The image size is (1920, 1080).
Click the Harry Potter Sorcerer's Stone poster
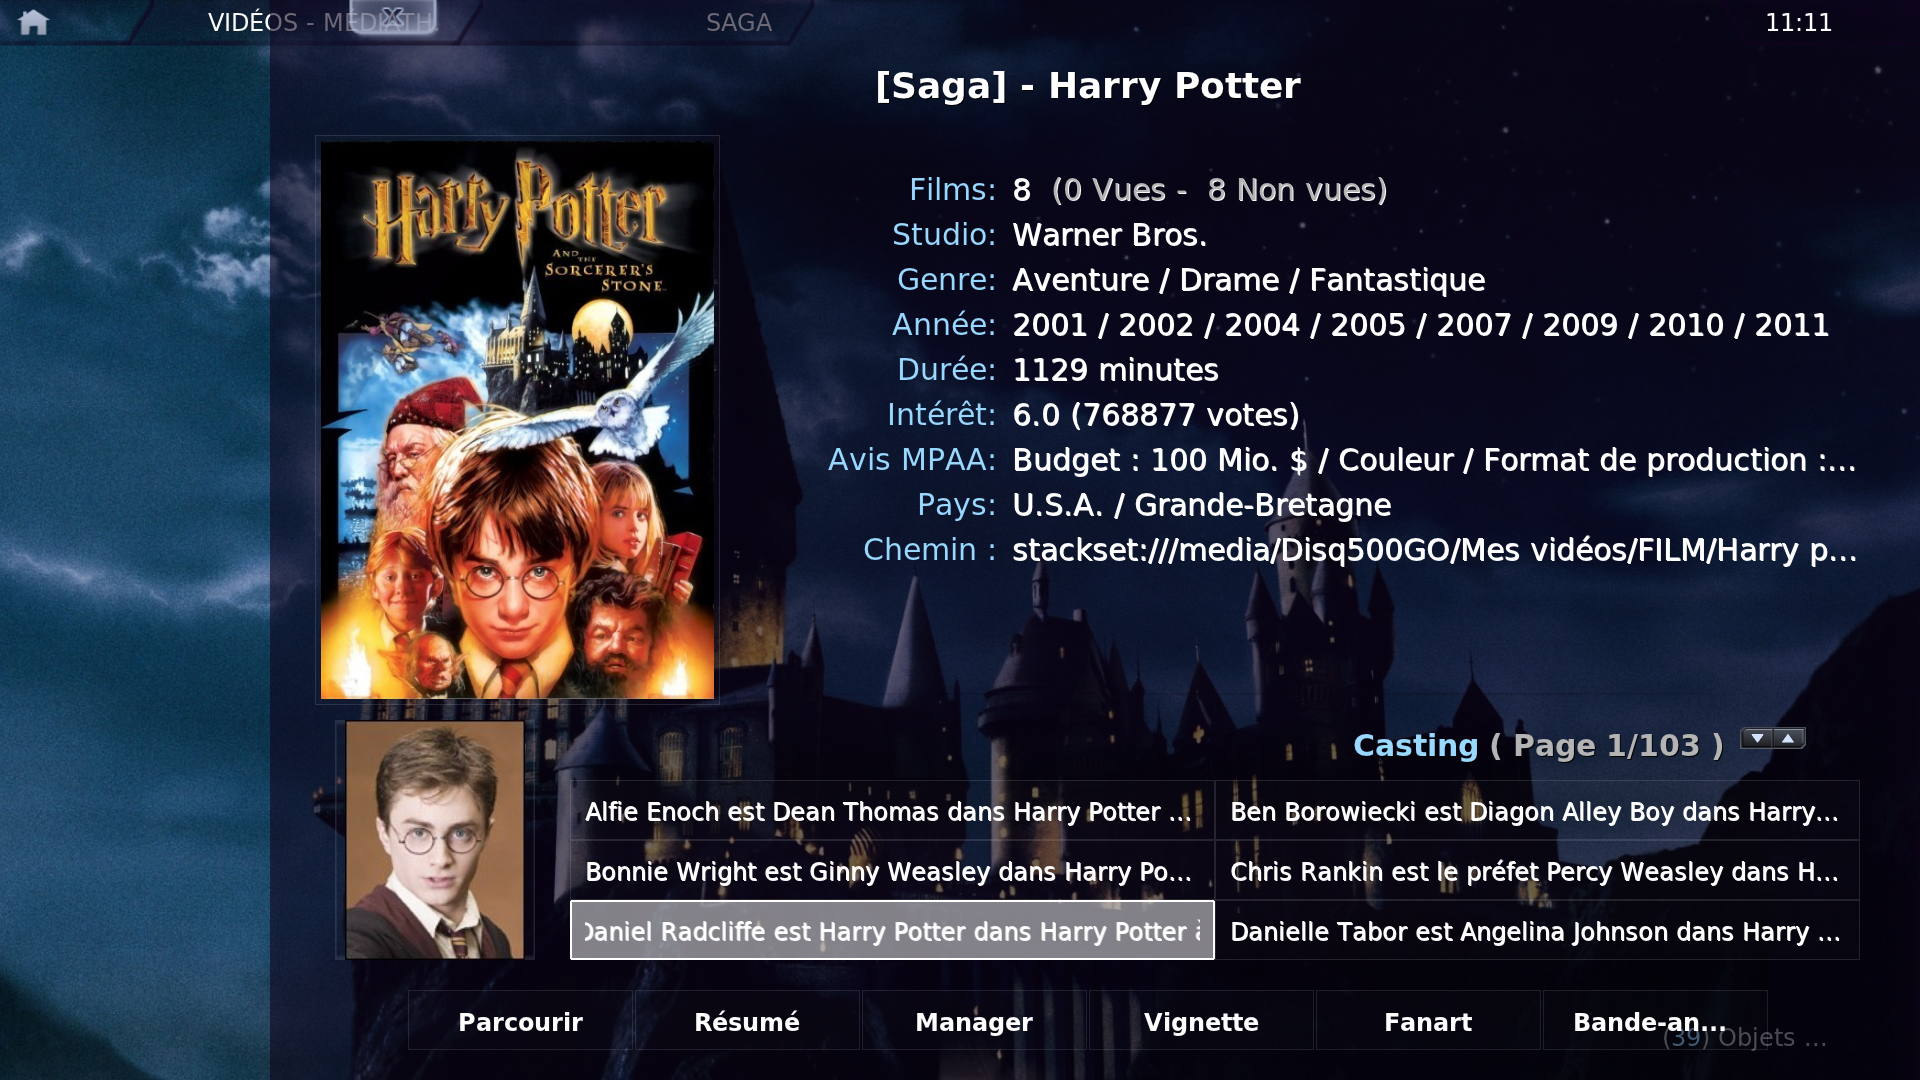(x=517, y=420)
